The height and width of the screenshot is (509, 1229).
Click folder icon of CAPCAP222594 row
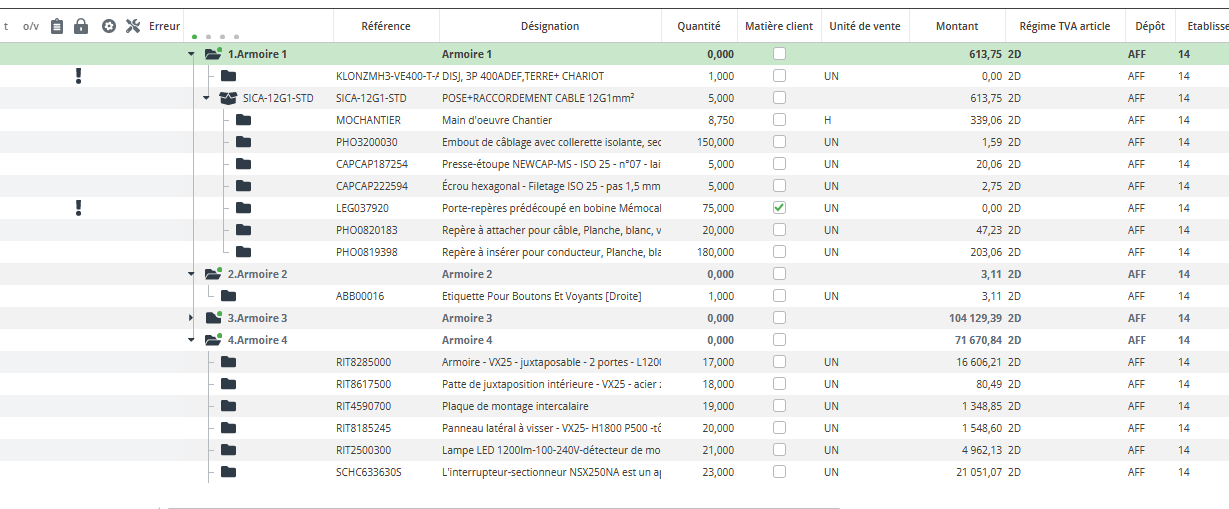coord(244,186)
